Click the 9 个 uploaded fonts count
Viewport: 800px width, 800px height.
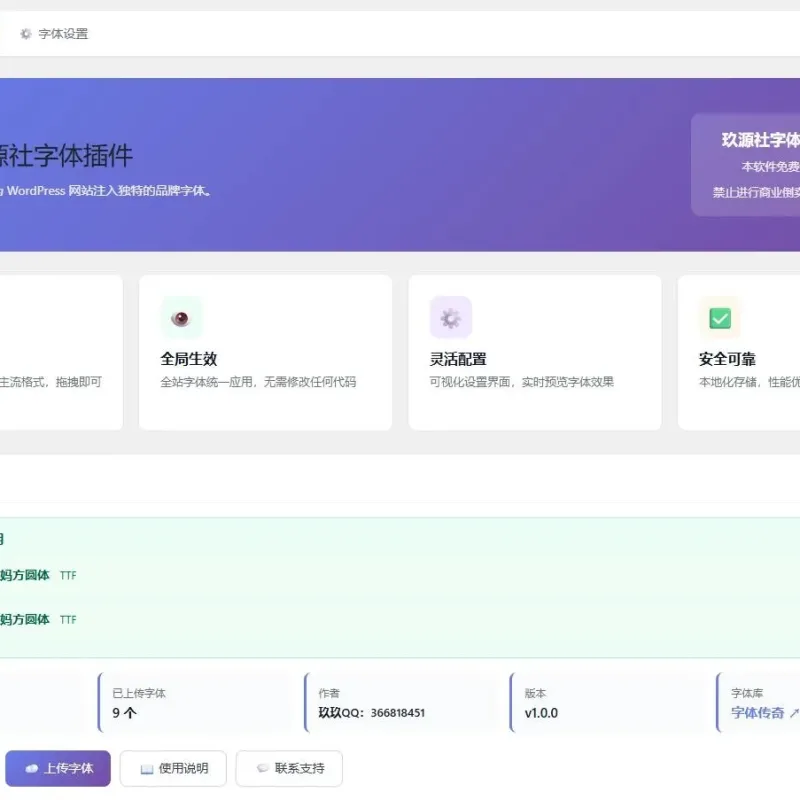tap(124, 713)
